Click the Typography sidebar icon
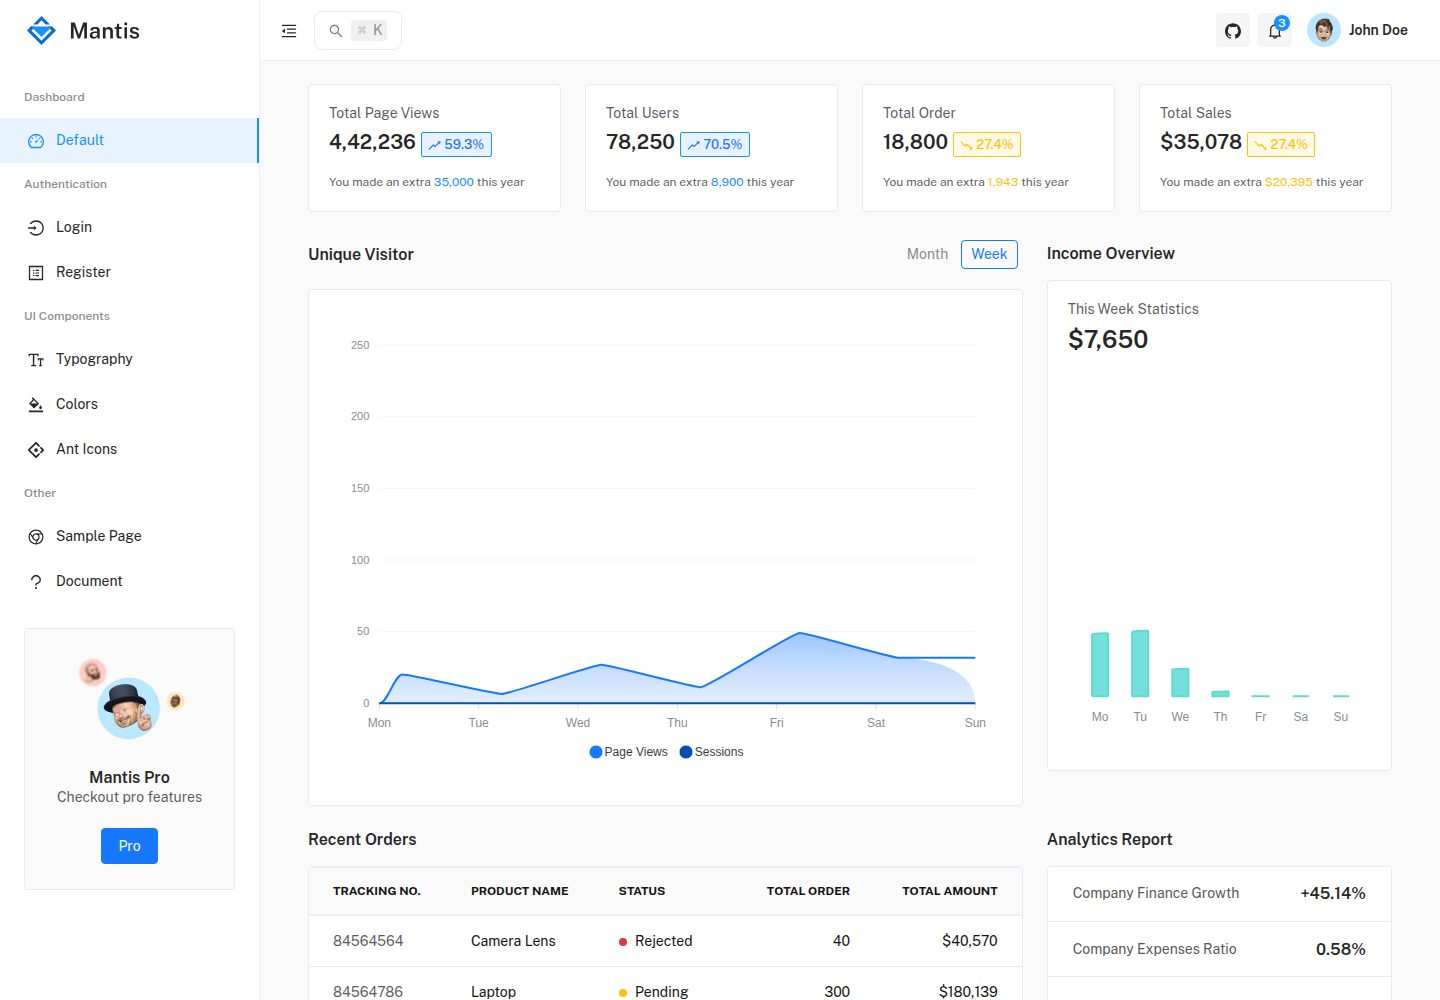 36,360
